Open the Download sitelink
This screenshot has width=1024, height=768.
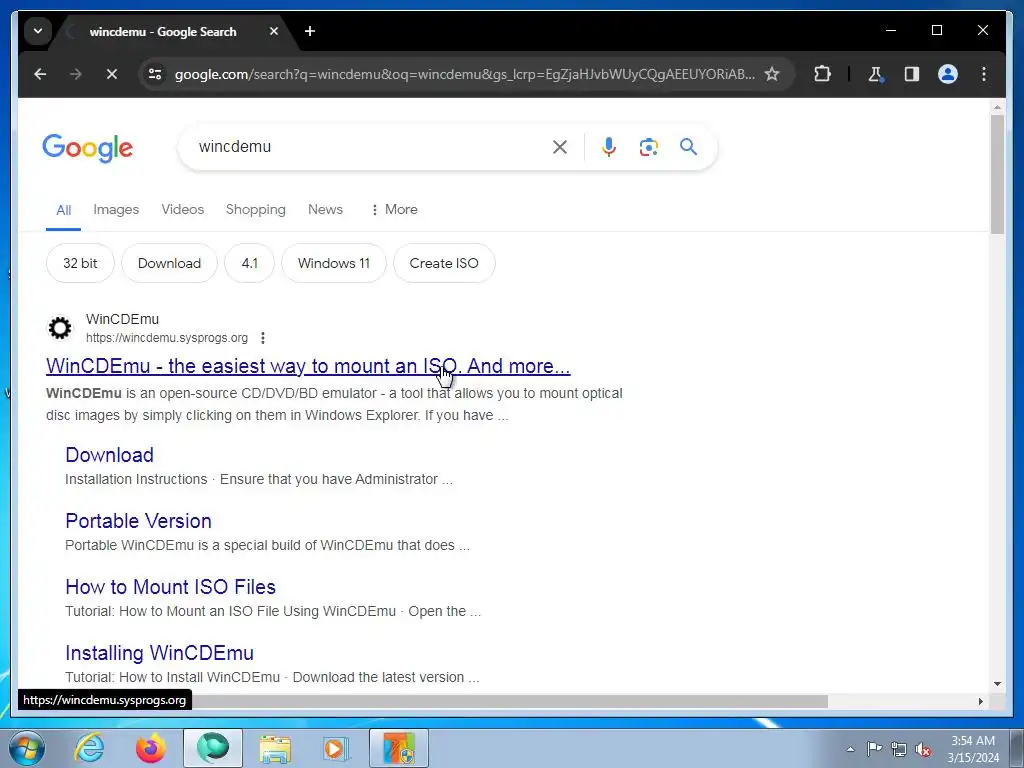pos(110,455)
